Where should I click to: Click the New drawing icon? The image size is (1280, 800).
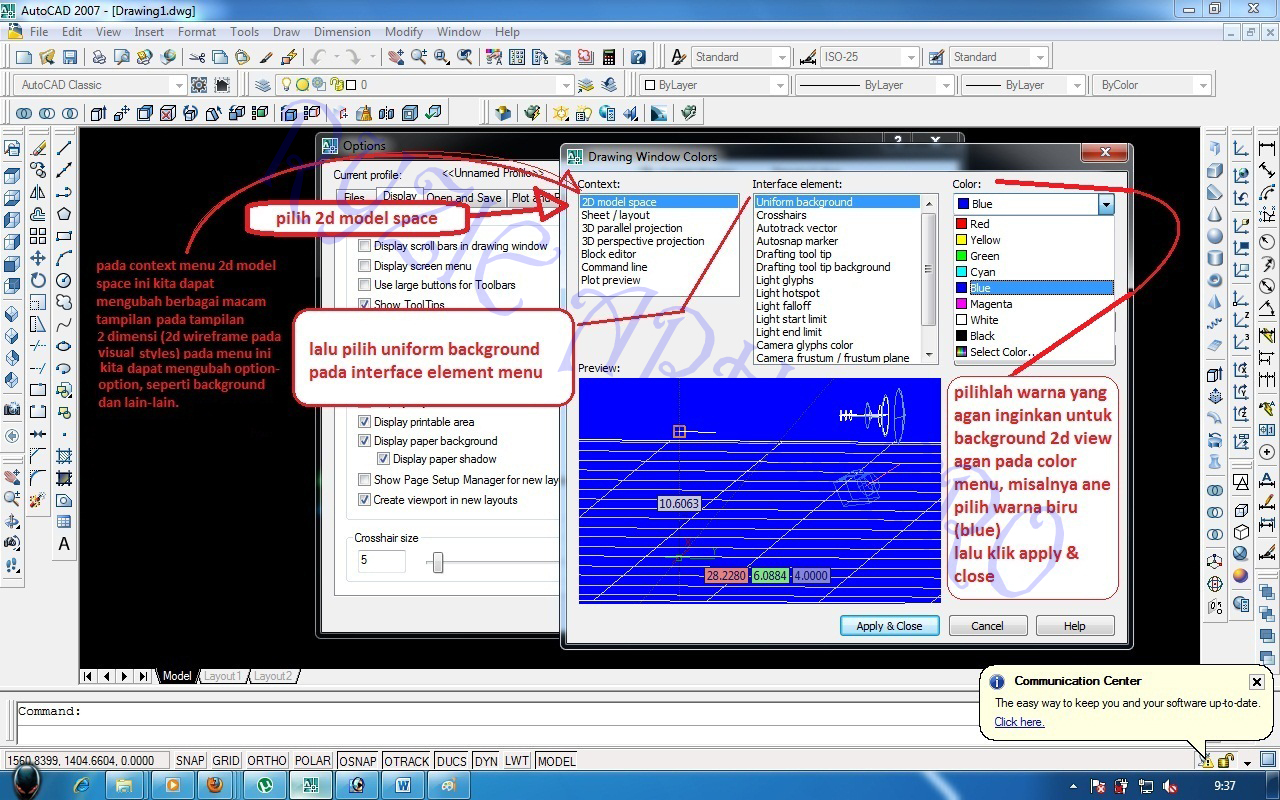[23, 57]
